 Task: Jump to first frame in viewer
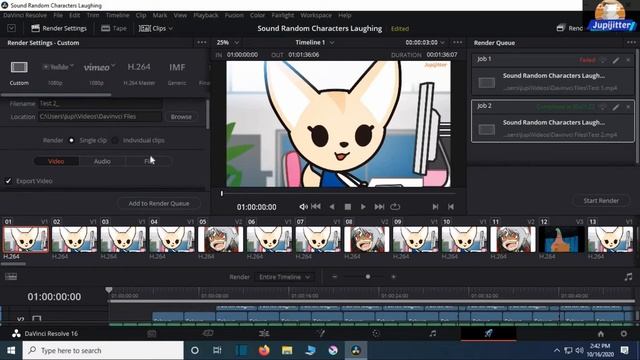point(316,207)
